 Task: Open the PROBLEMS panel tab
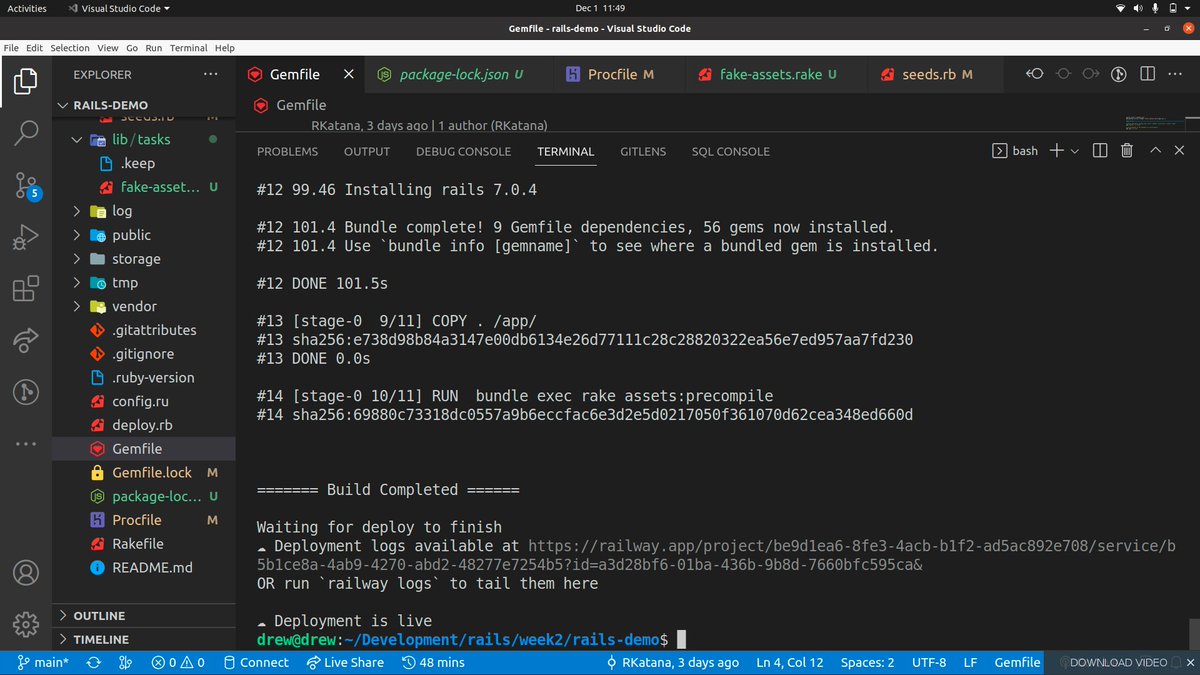[287, 152]
